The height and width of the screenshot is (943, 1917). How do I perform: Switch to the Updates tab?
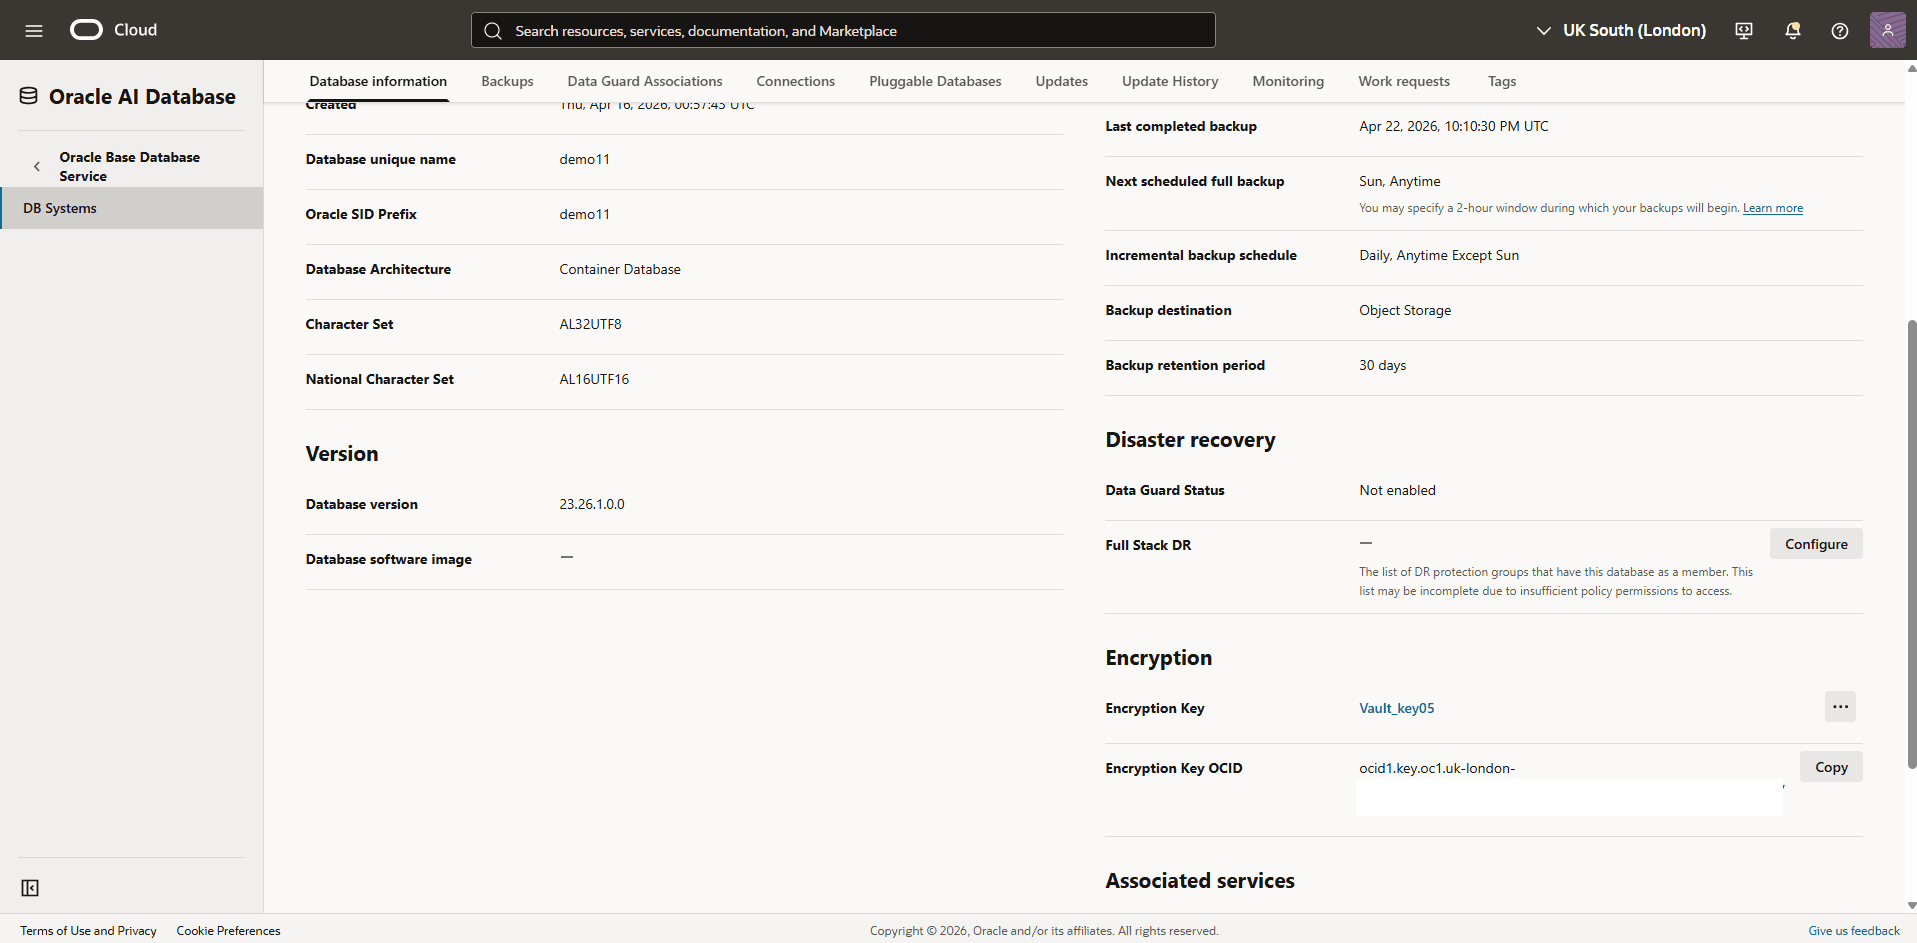point(1062,81)
